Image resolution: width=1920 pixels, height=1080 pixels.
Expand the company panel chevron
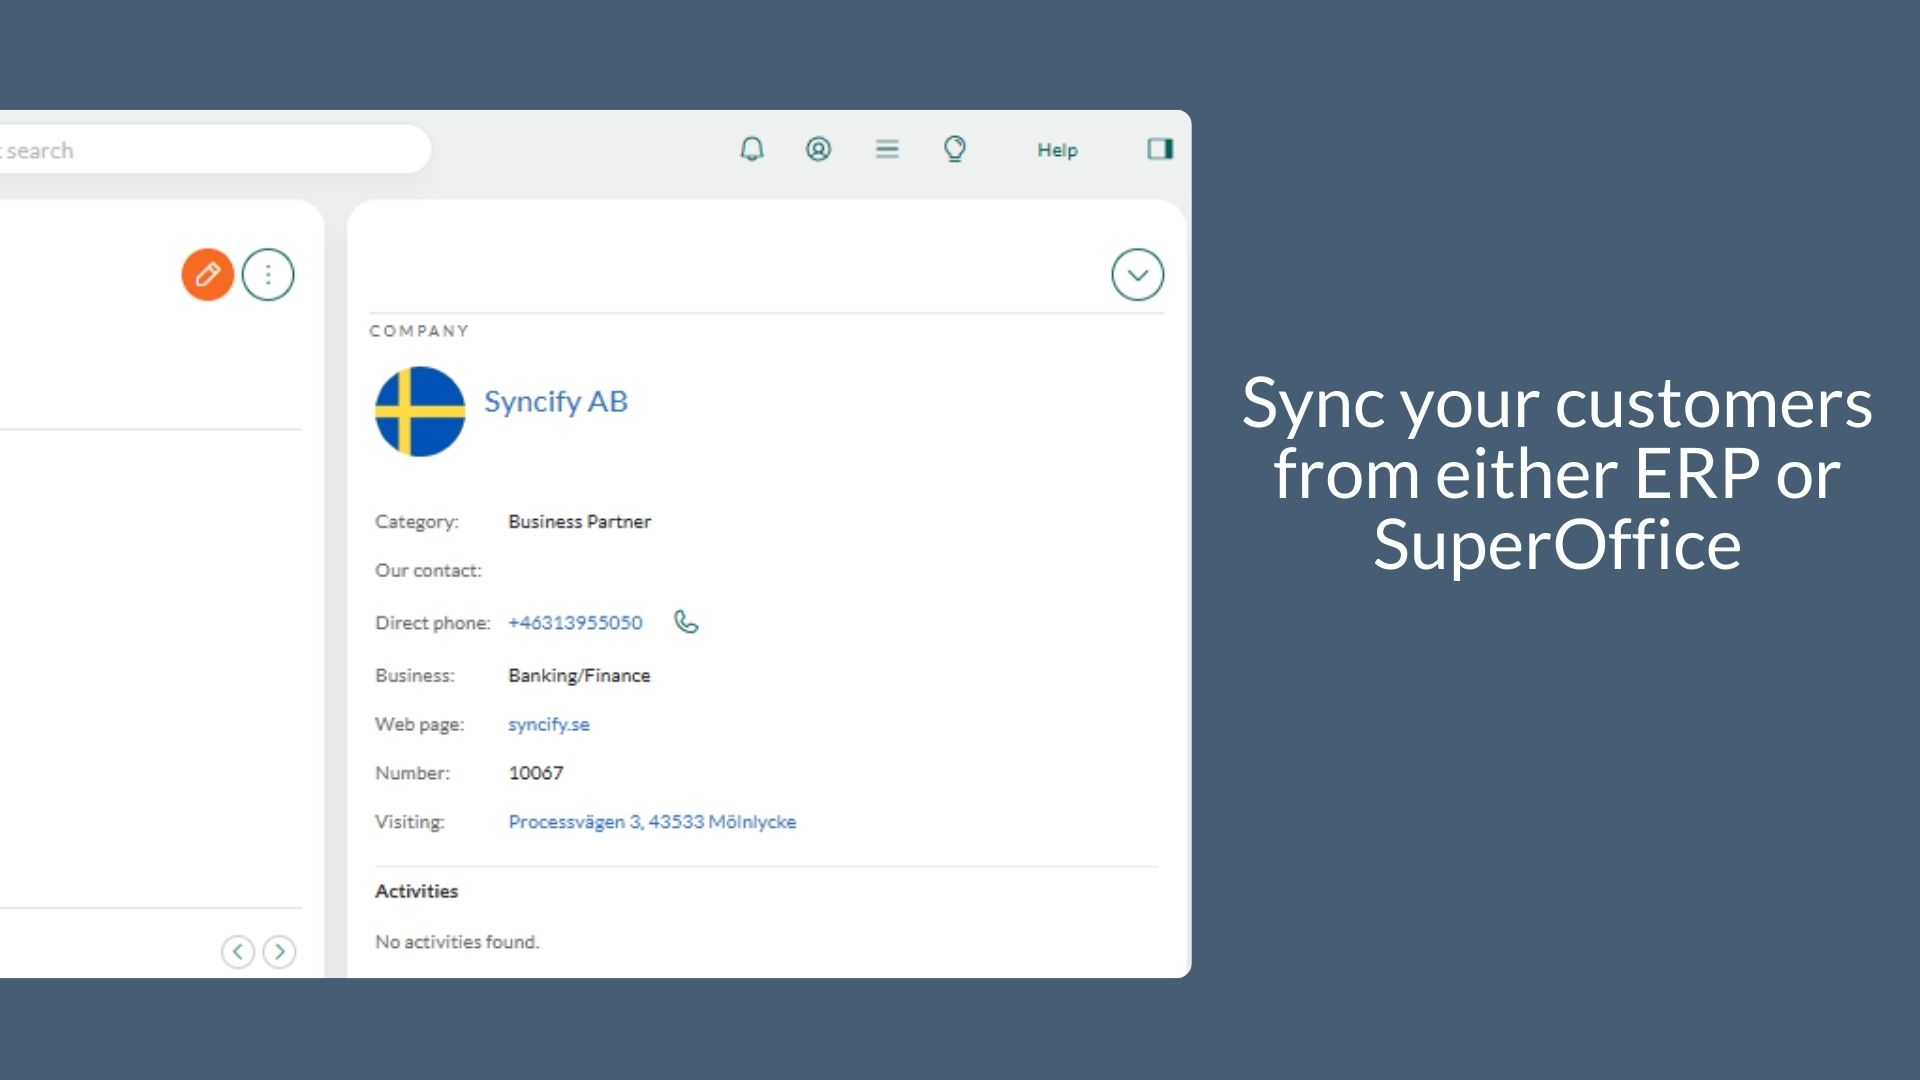pos(1137,274)
